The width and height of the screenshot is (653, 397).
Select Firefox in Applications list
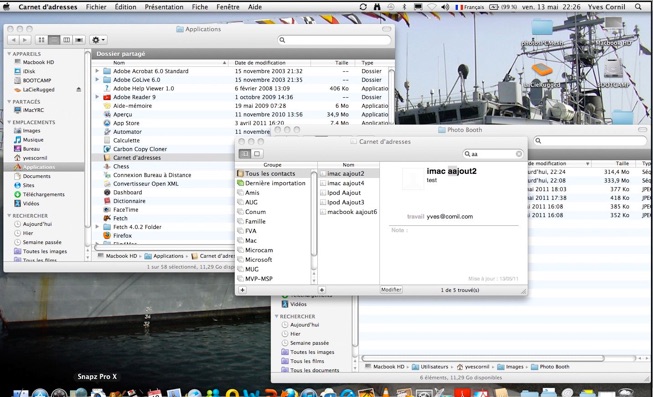point(122,236)
